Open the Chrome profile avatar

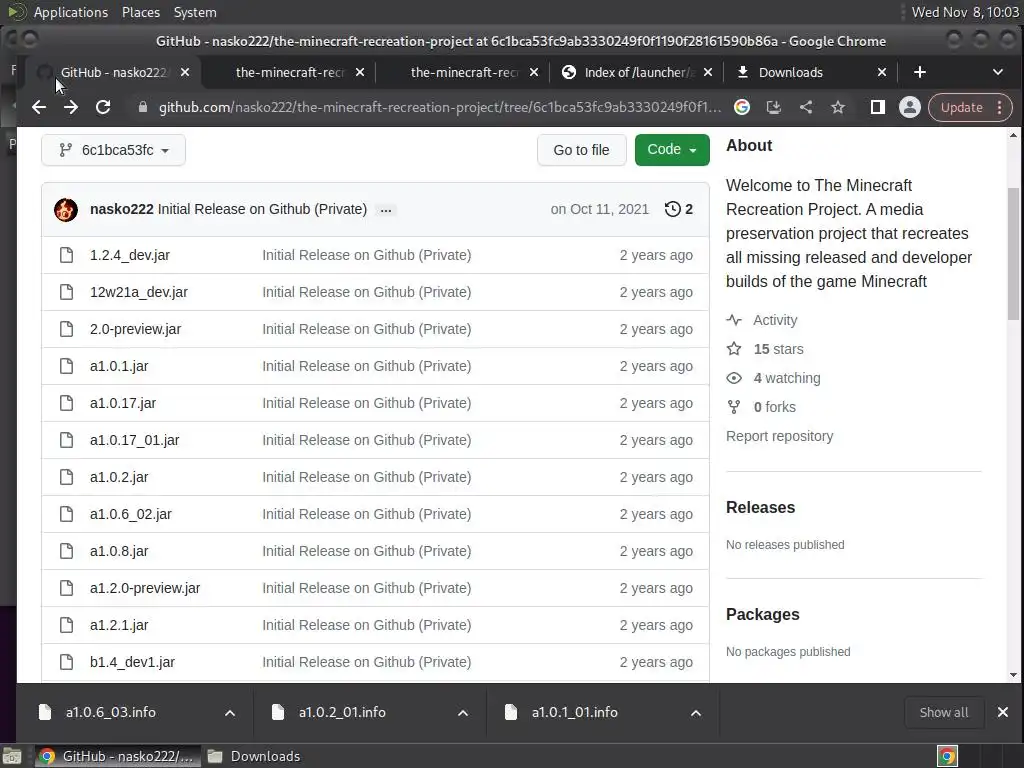pos(909,107)
